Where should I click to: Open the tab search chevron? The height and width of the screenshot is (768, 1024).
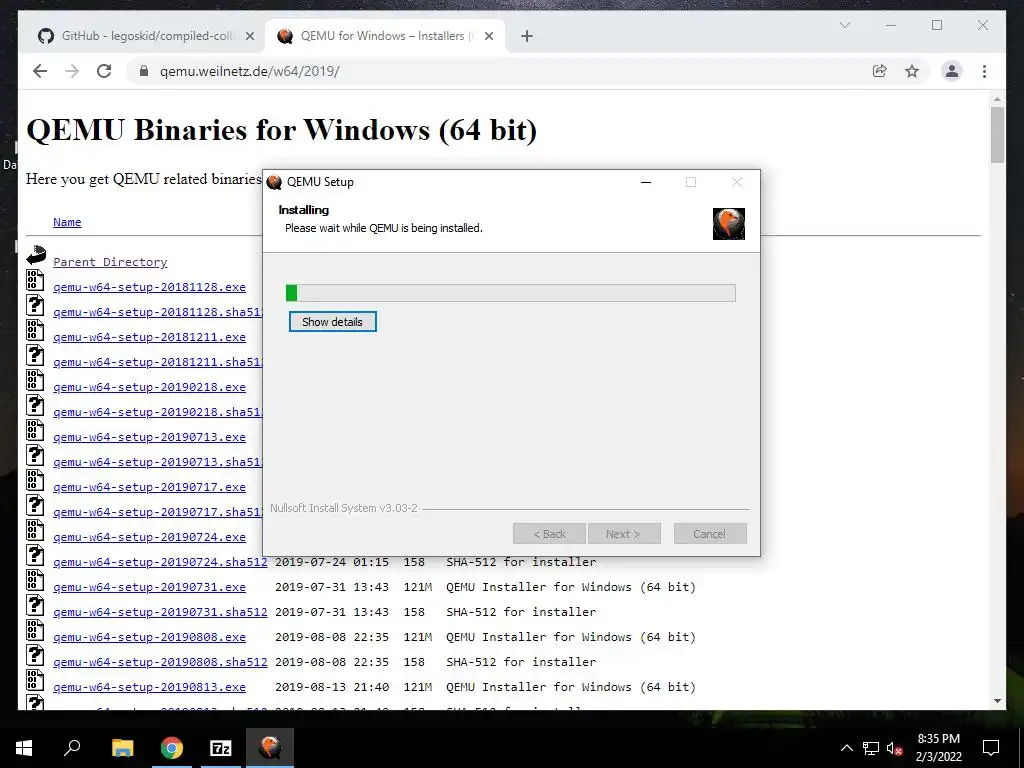[844, 25]
